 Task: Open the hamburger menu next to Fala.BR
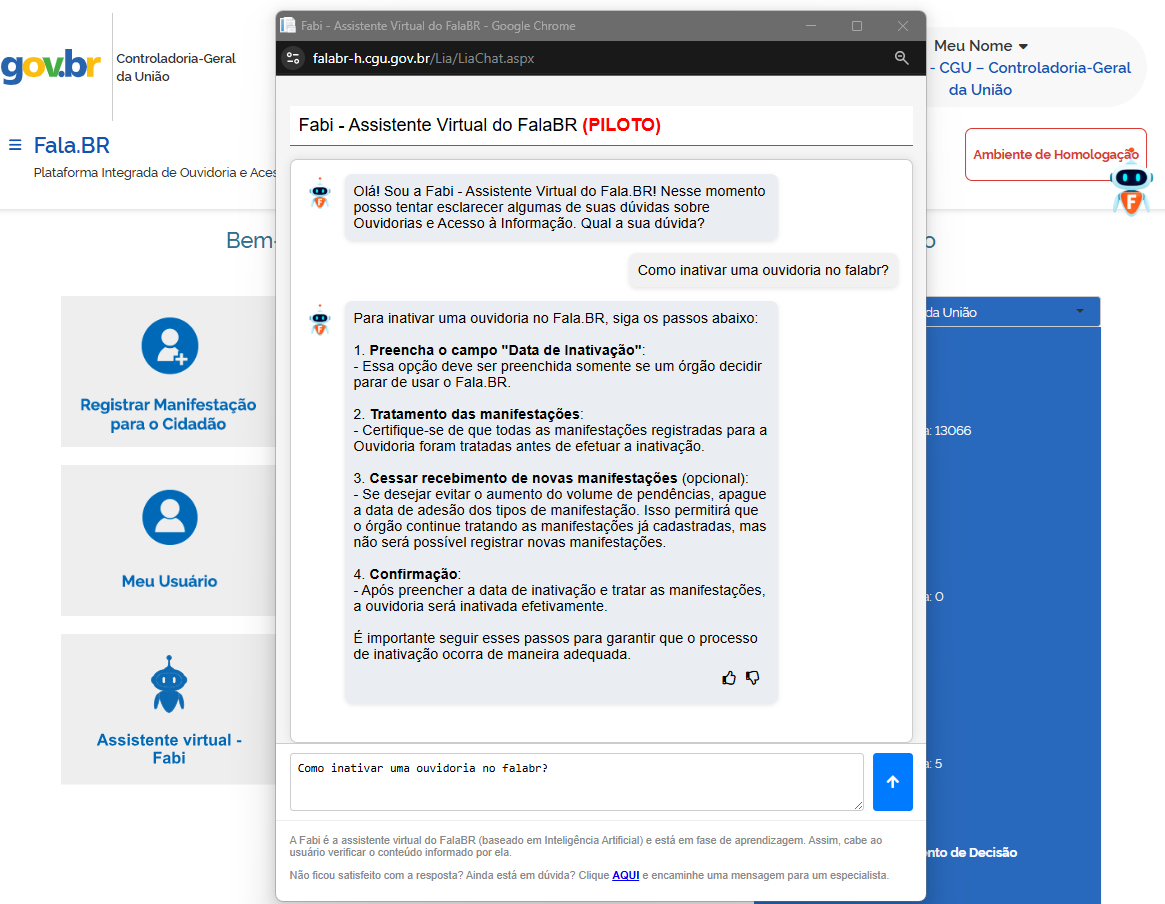coord(15,145)
